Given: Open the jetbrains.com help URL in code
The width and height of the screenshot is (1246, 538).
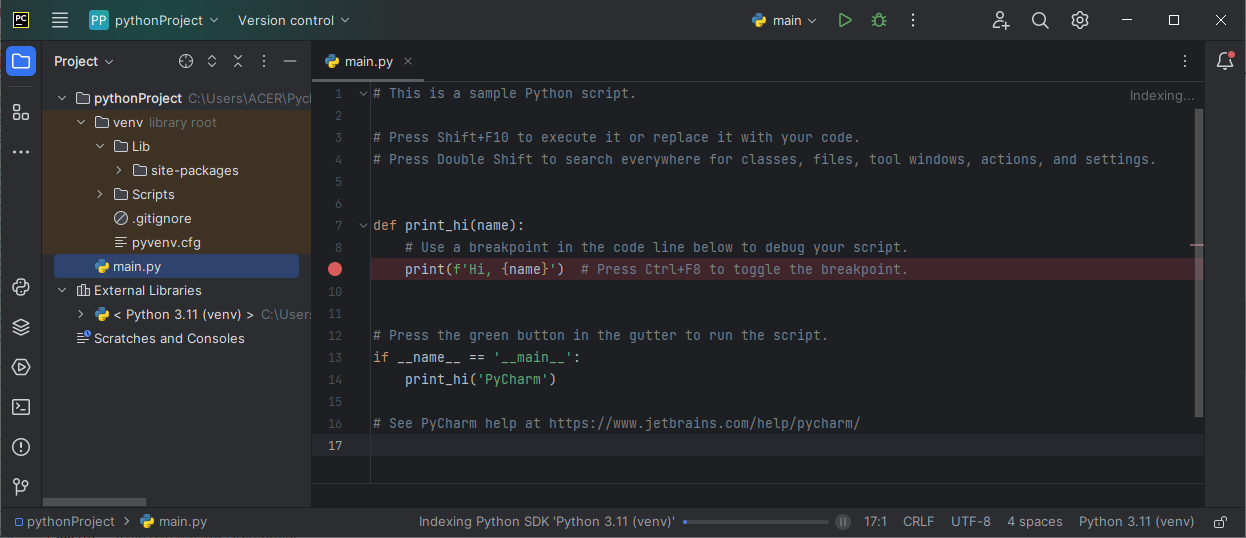Looking at the screenshot, I should [x=704, y=423].
